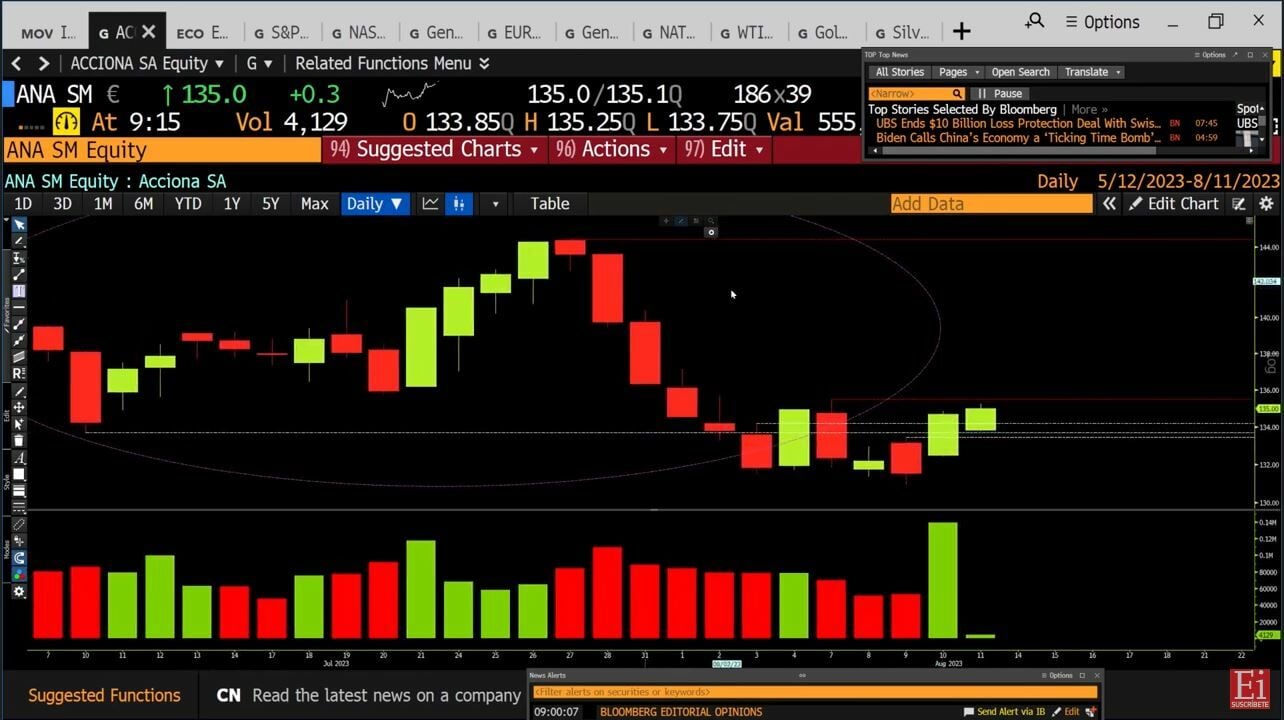
Task: Open the Pages dropdown in Top News
Action: coord(957,72)
